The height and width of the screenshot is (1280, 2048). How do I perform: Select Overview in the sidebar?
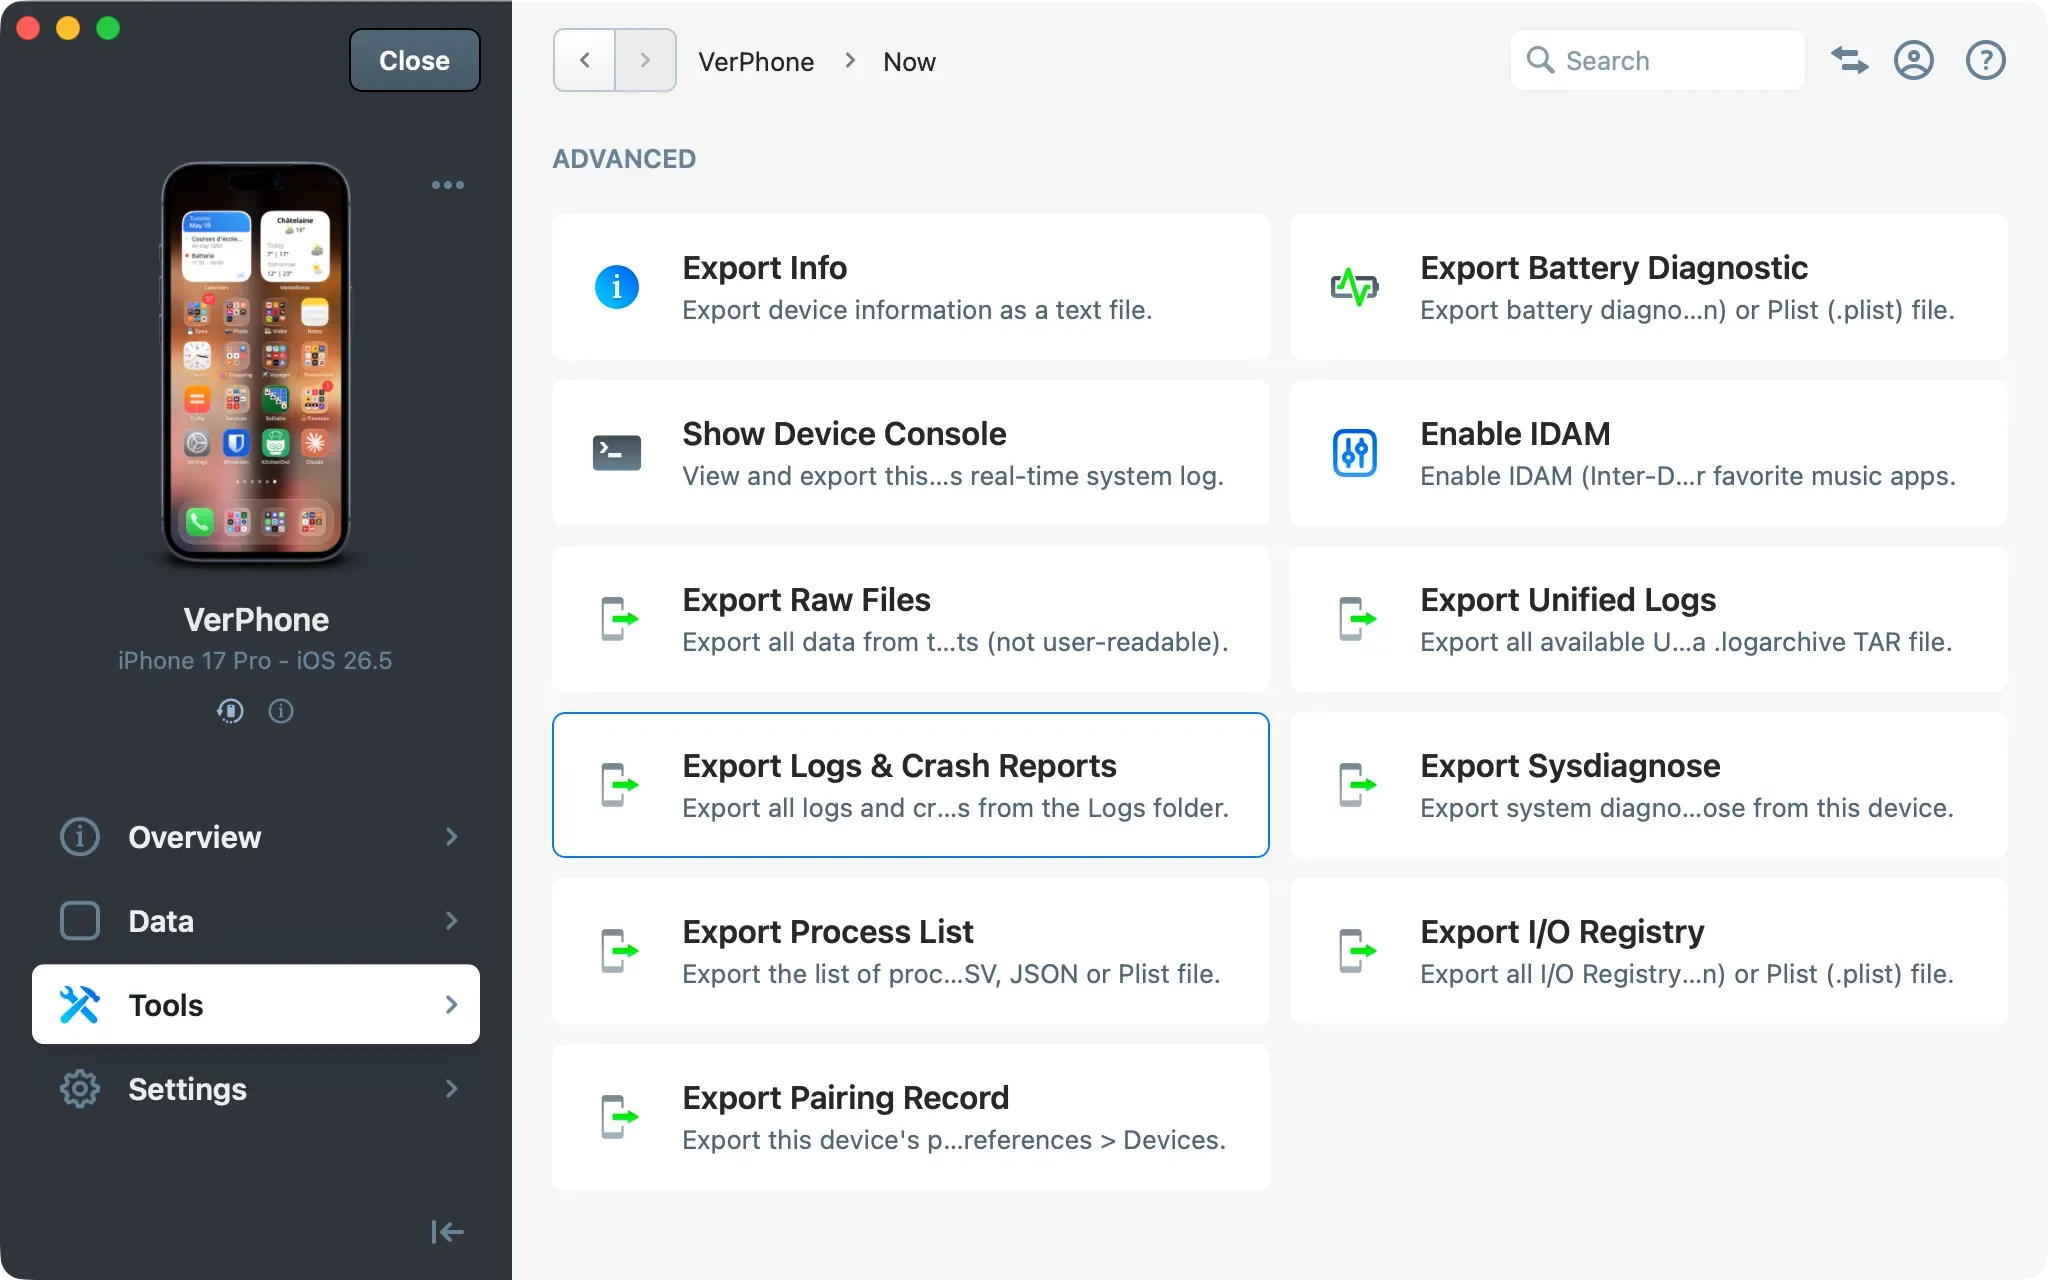click(256, 837)
